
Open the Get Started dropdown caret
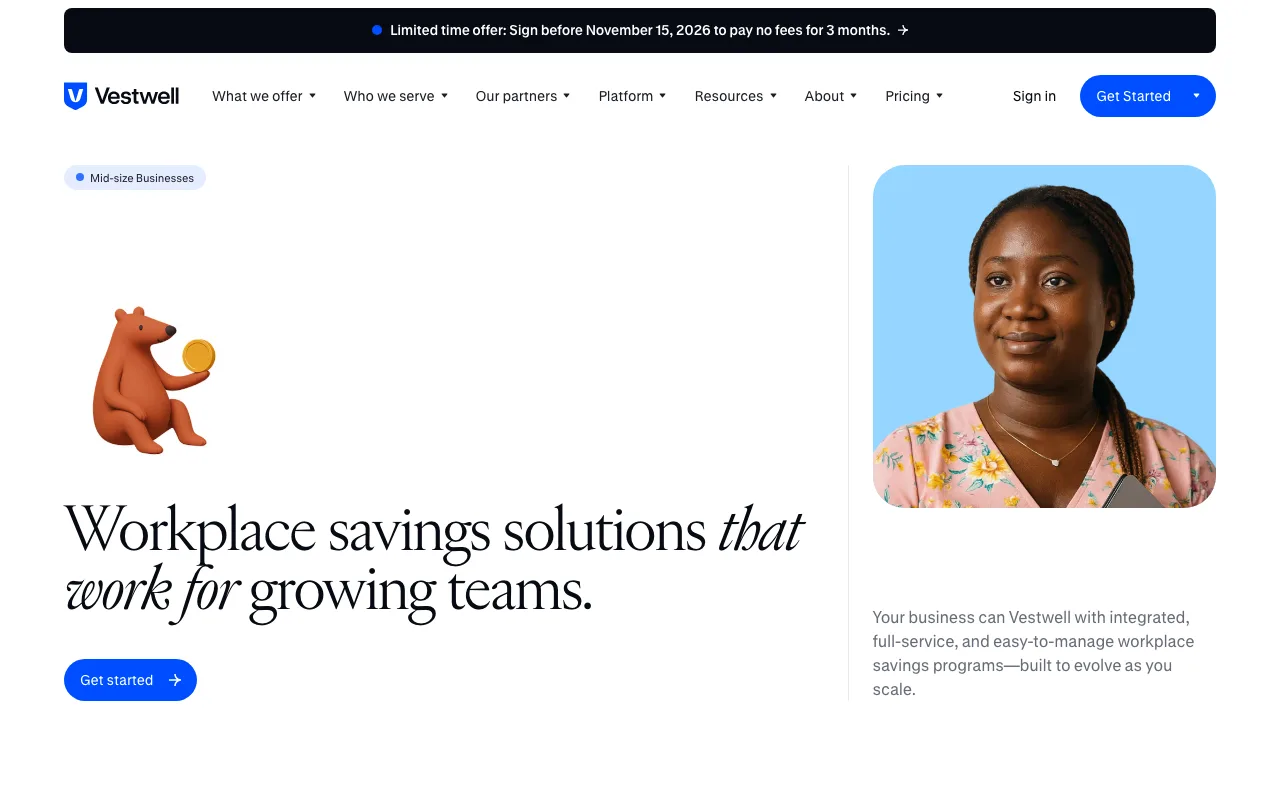[x=1196, y=96]
